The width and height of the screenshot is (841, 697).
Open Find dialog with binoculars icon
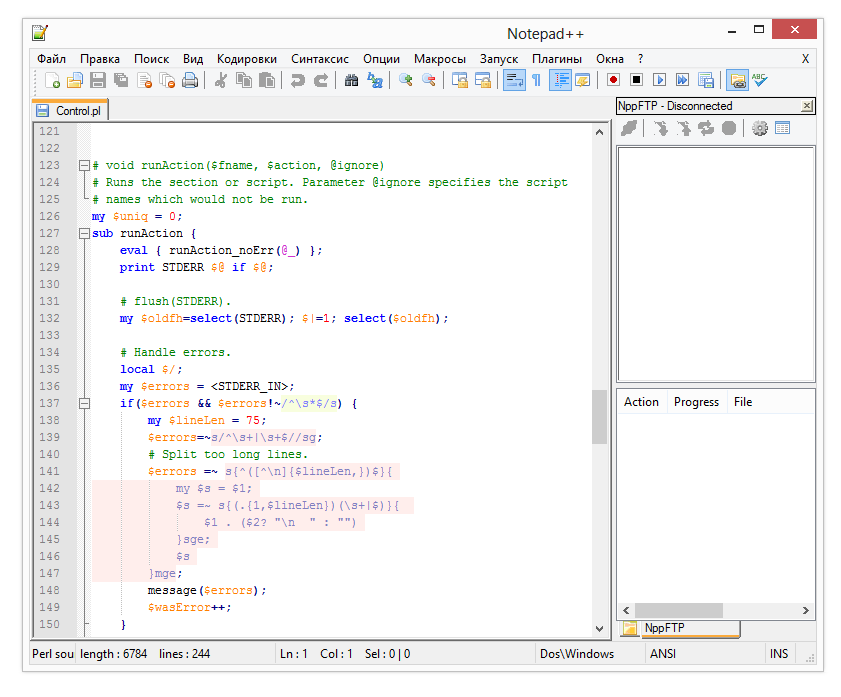351,81
